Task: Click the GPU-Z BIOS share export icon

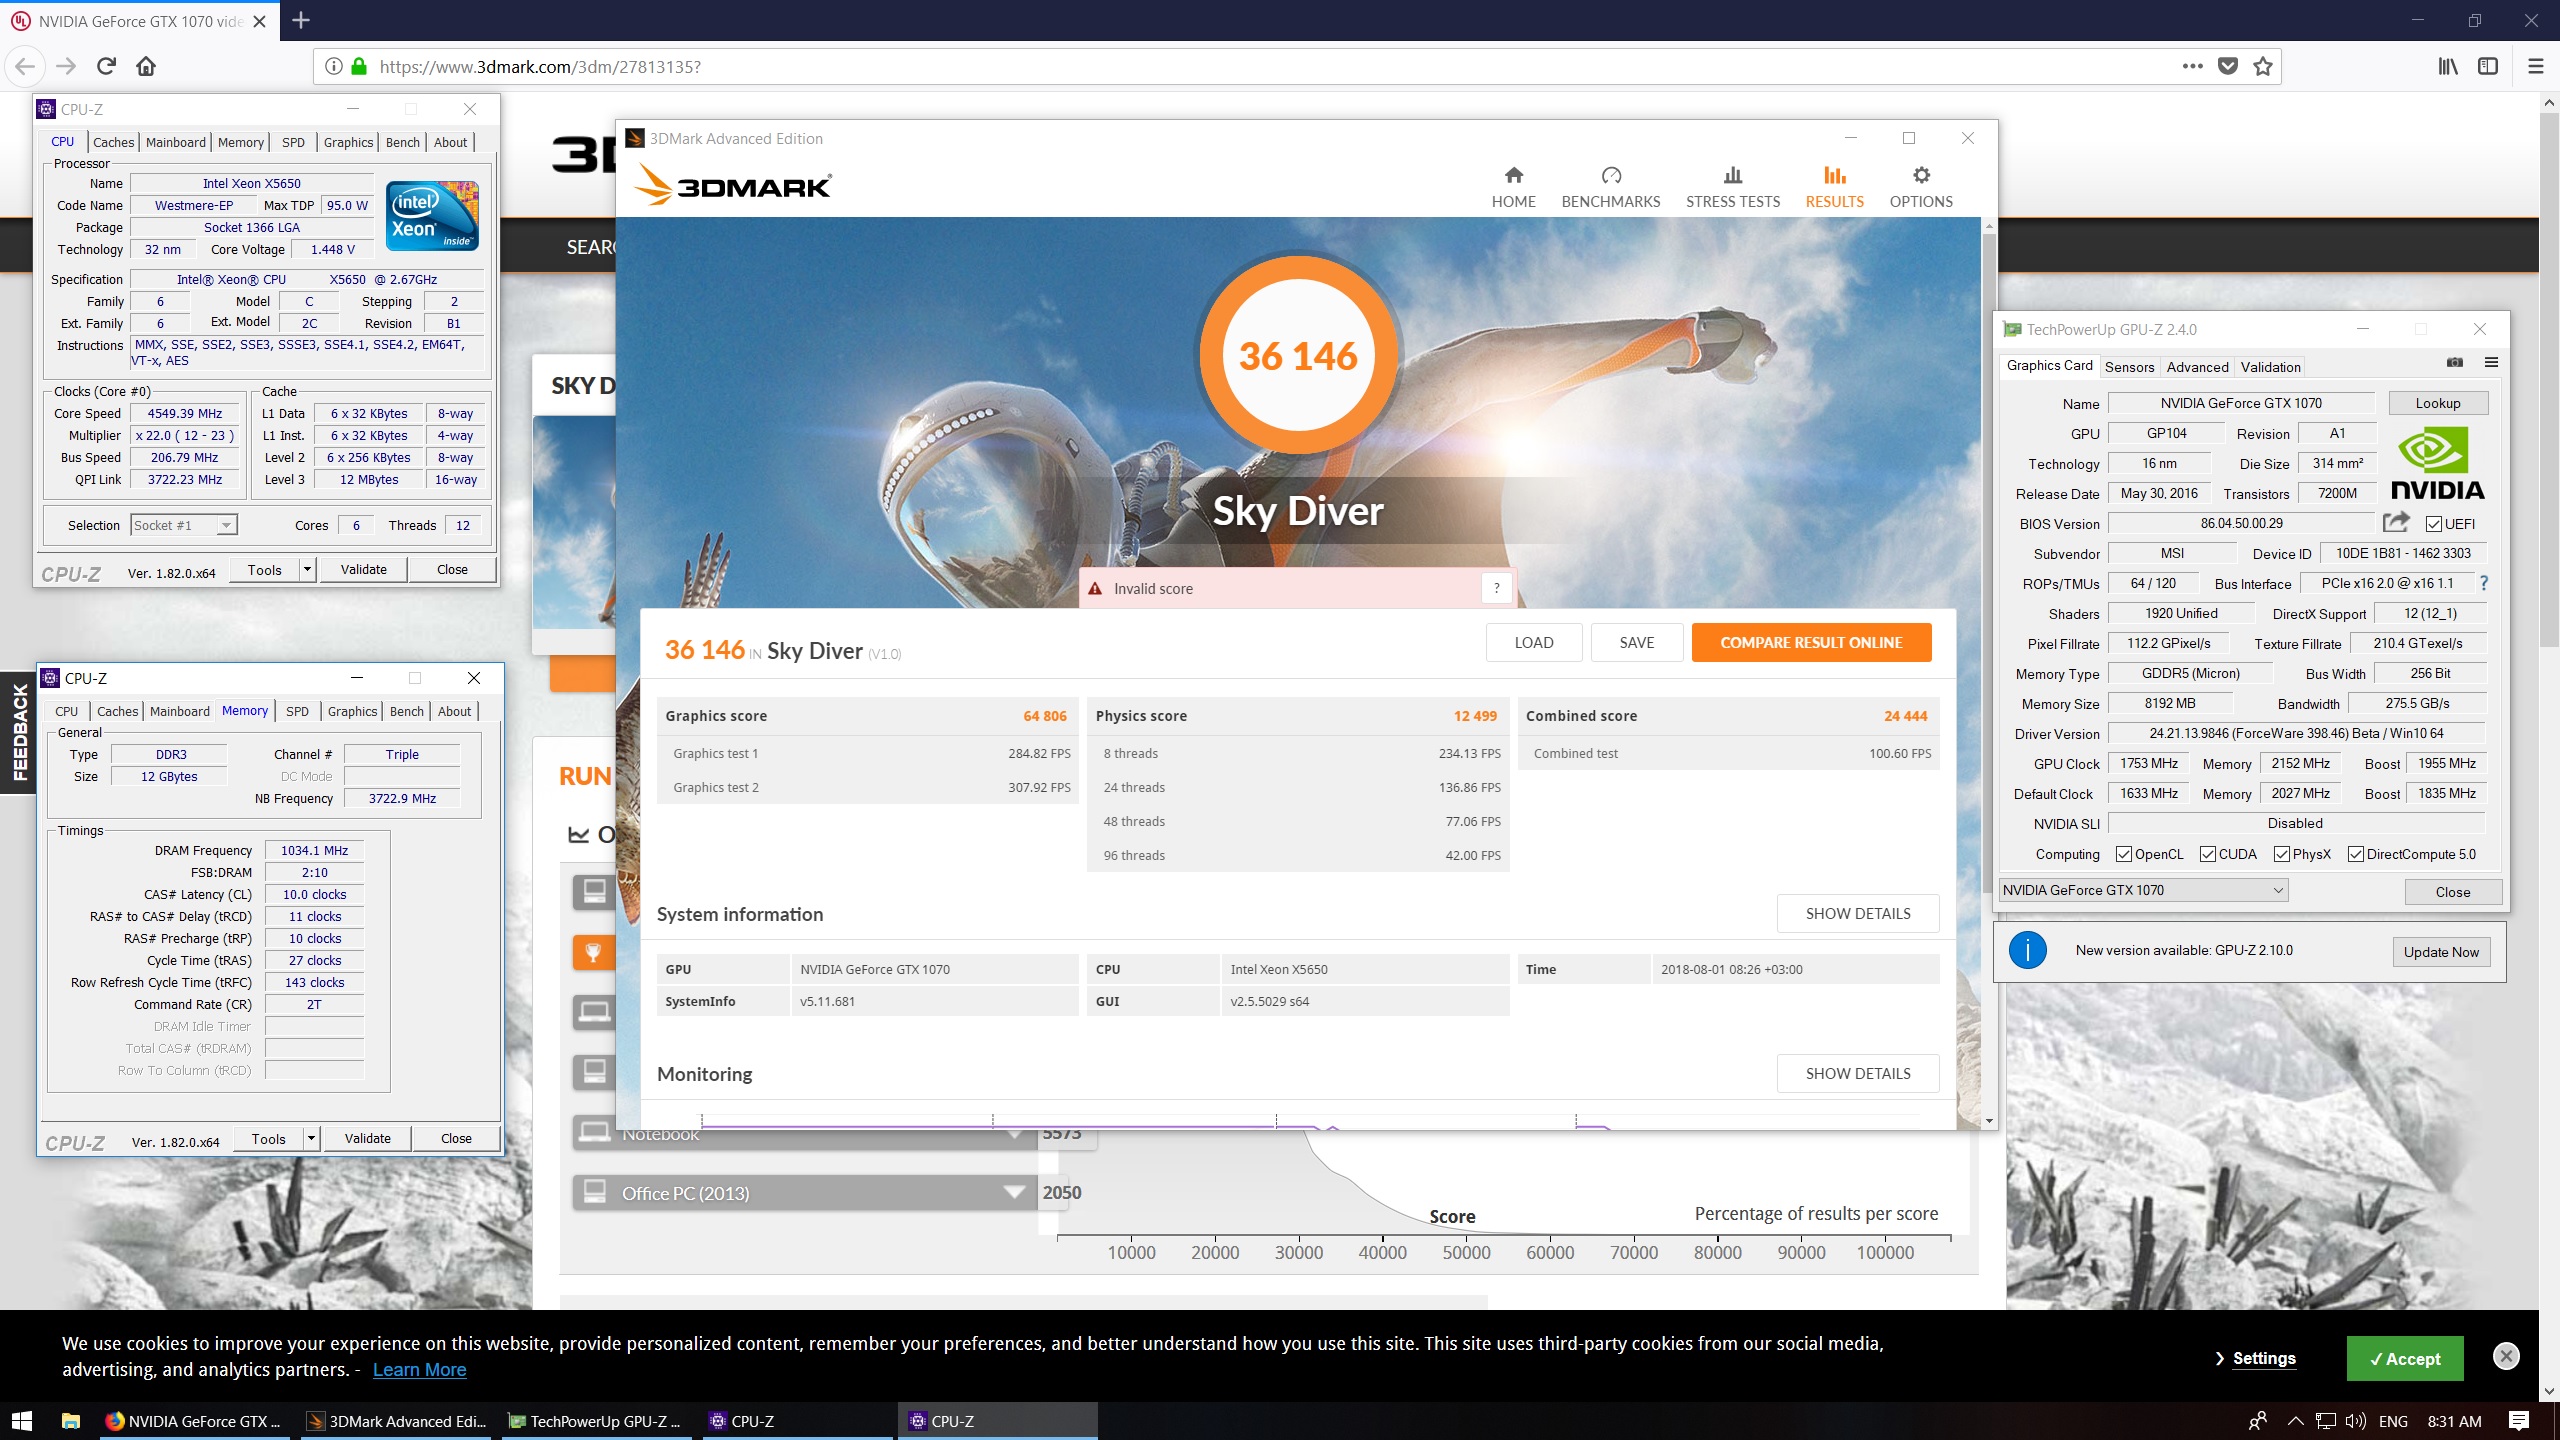Action: pyautogui.click(x=2396, y=522)
